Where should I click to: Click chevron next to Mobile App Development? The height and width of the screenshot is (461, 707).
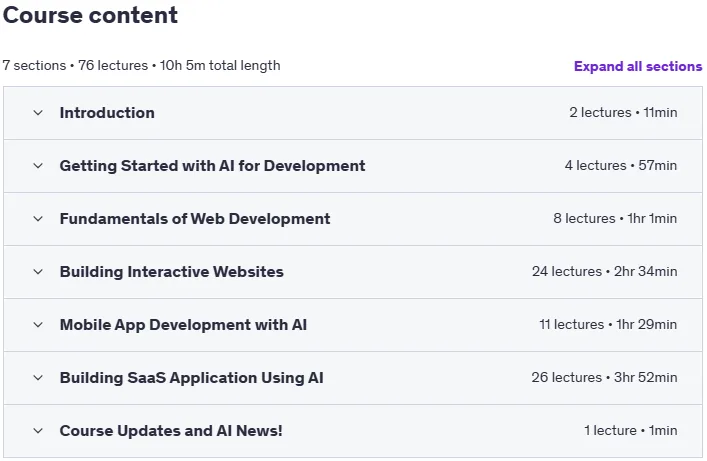[38, 325]
